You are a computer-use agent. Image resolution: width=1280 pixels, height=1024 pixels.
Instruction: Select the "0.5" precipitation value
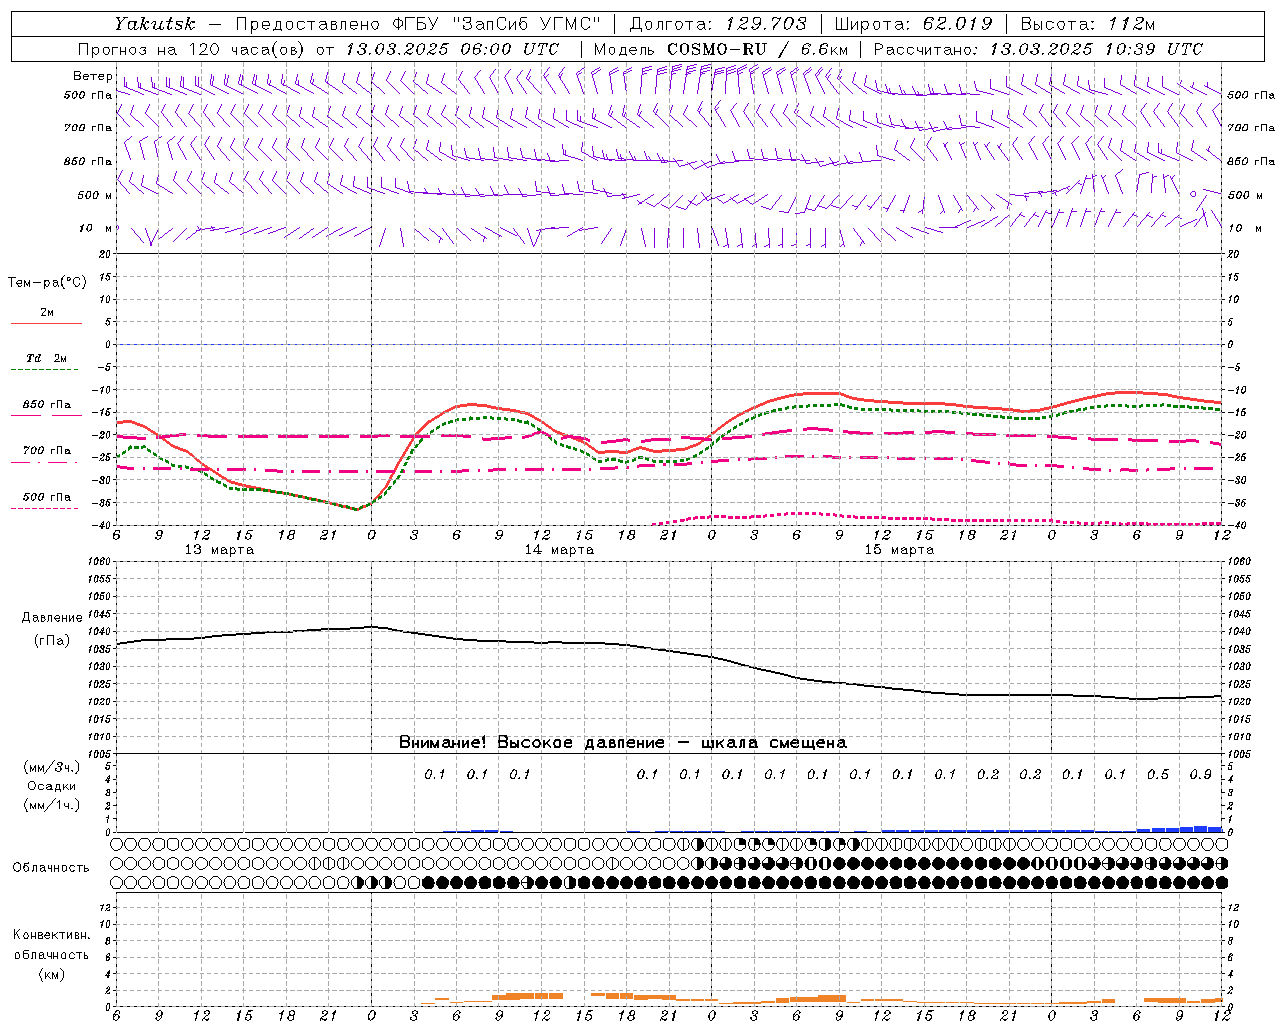coord(1158,775)
